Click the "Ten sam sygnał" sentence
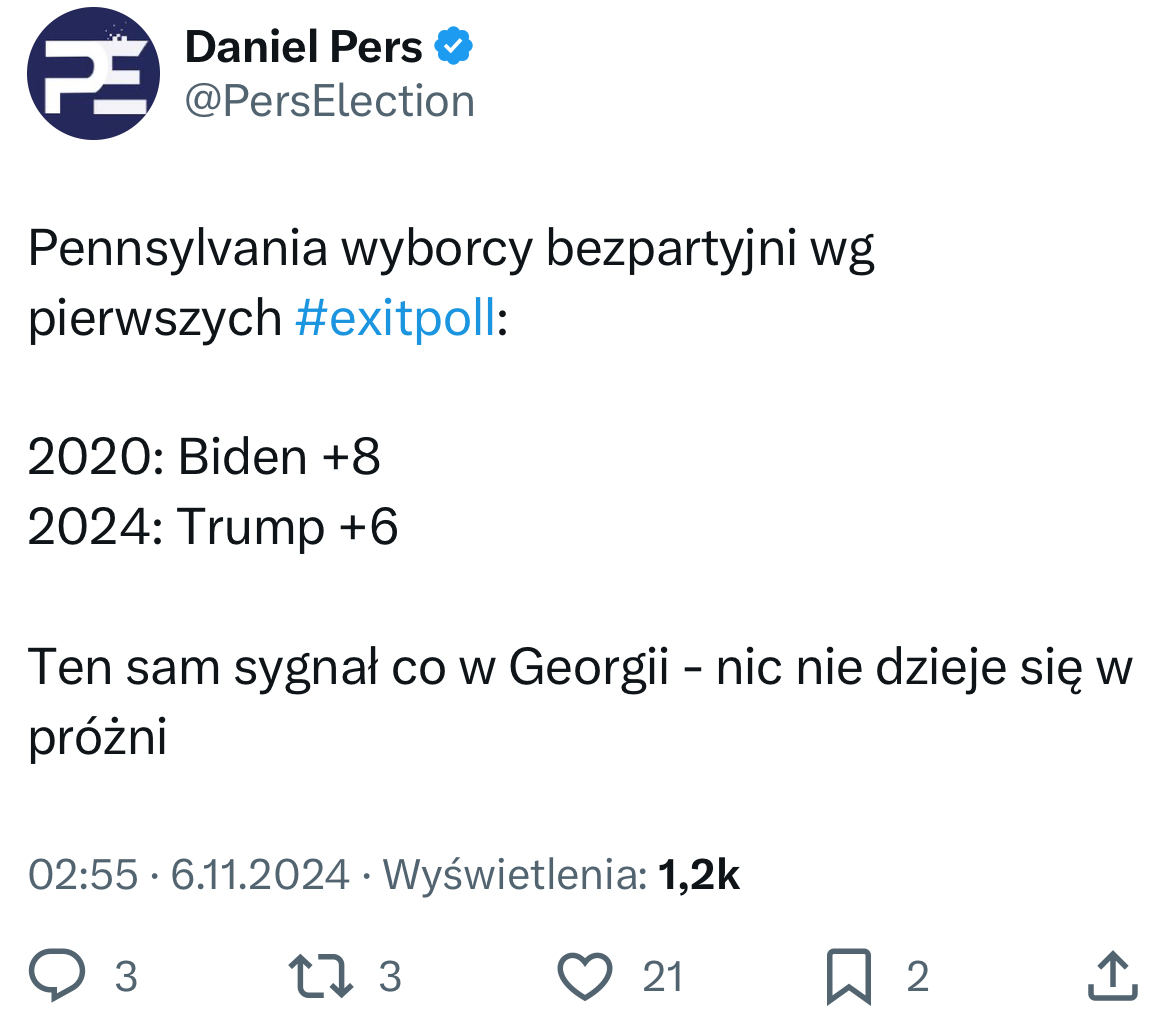 pos(580,668)
